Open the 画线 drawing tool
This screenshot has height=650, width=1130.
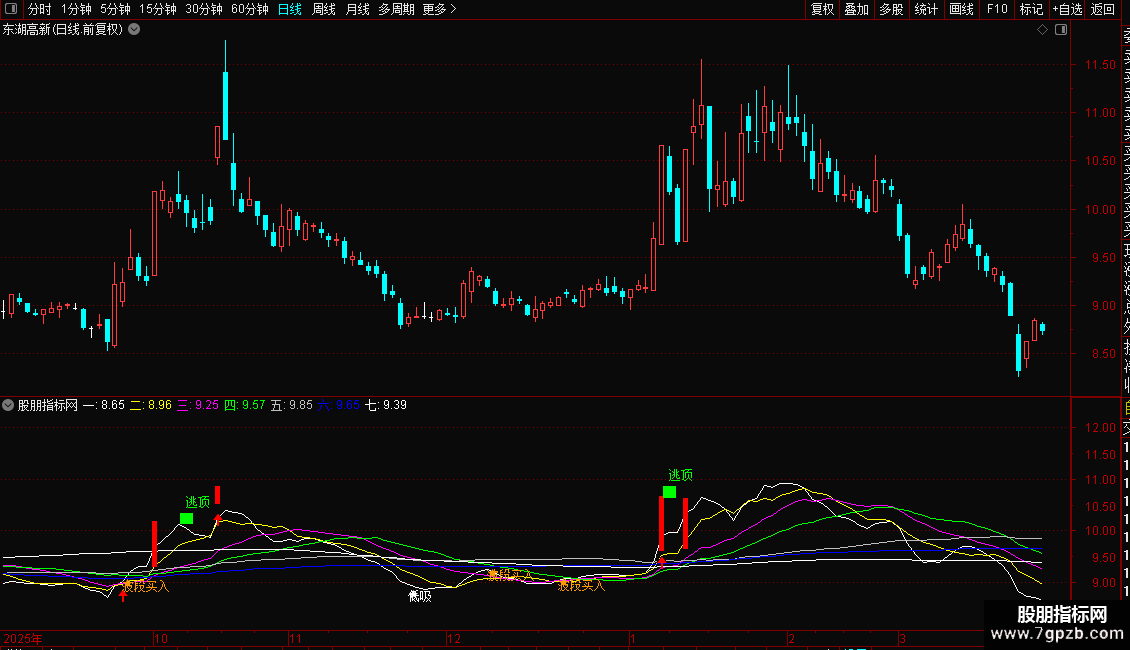pyautogui.click(x=961, y=9)
